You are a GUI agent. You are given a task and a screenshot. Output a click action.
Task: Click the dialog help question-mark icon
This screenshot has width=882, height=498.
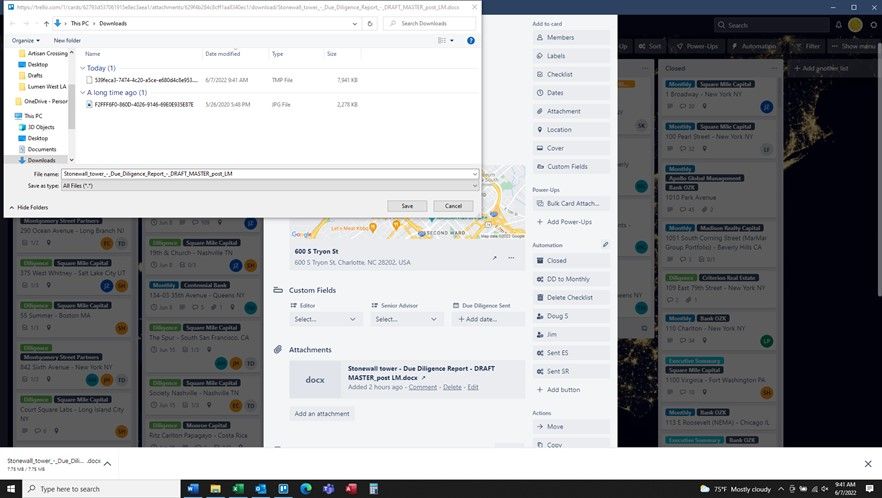pos(471,41)
